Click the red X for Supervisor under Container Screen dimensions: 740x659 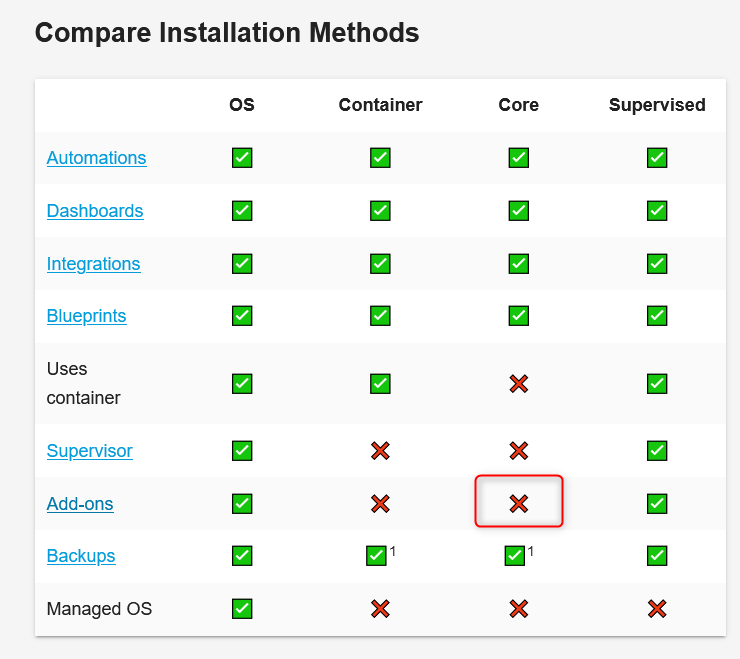click(x=380, y=451)
